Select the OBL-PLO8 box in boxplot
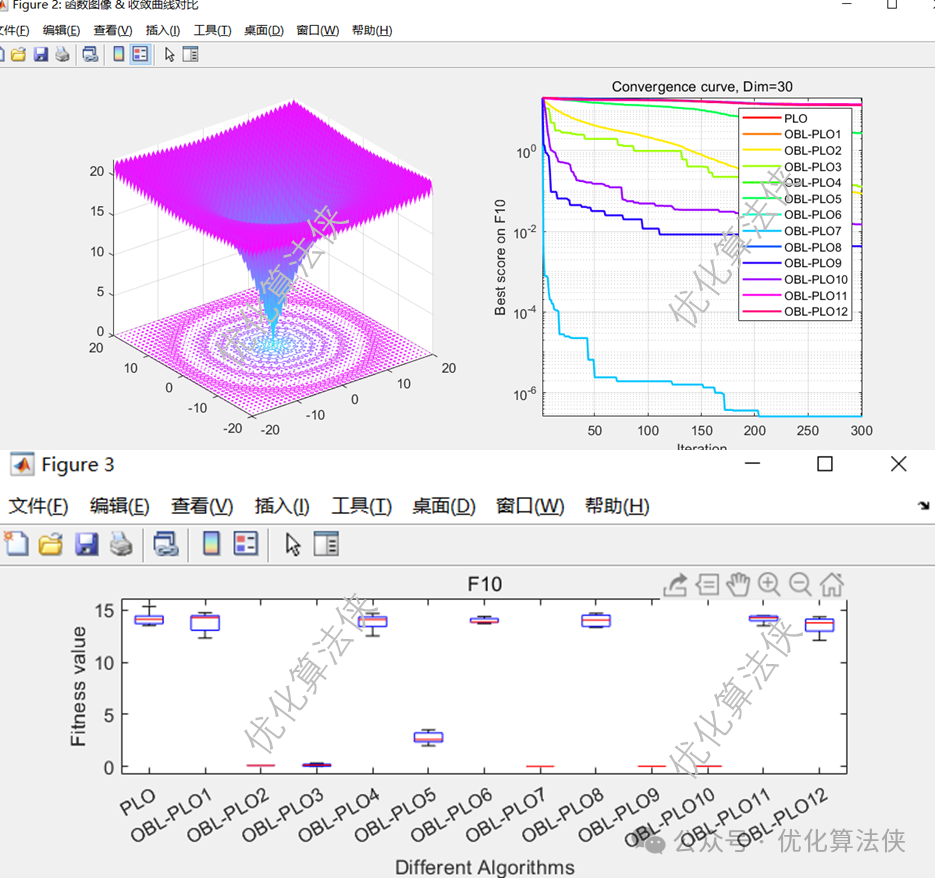The height and width of the screenshot is (878, 935). 596,620
